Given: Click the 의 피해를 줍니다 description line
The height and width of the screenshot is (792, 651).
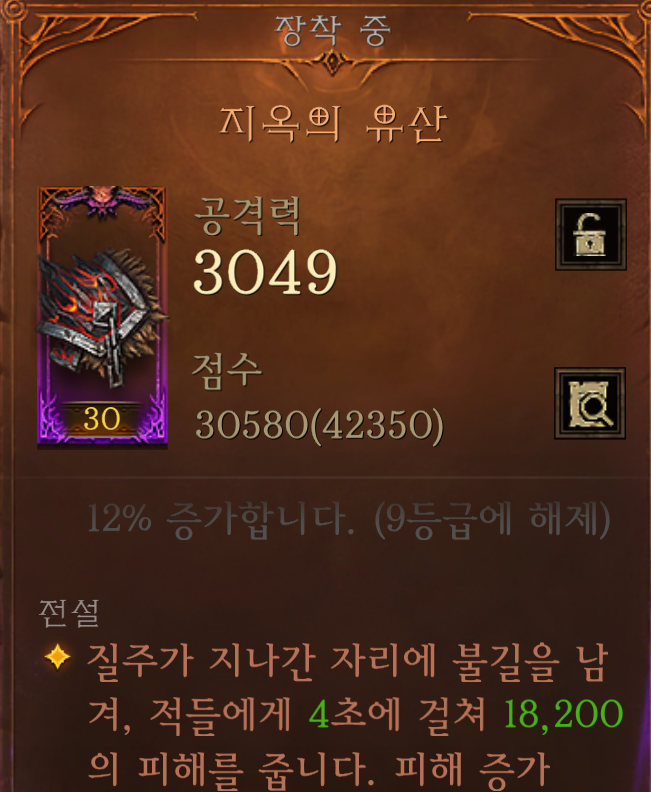Looking at the screenshot, I should [x=227, y=769].
